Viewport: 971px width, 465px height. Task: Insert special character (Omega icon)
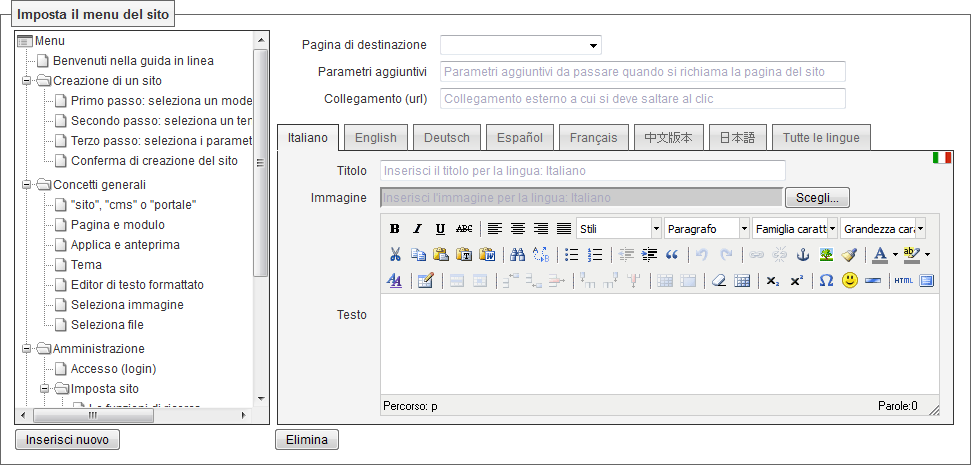point(826,280)
